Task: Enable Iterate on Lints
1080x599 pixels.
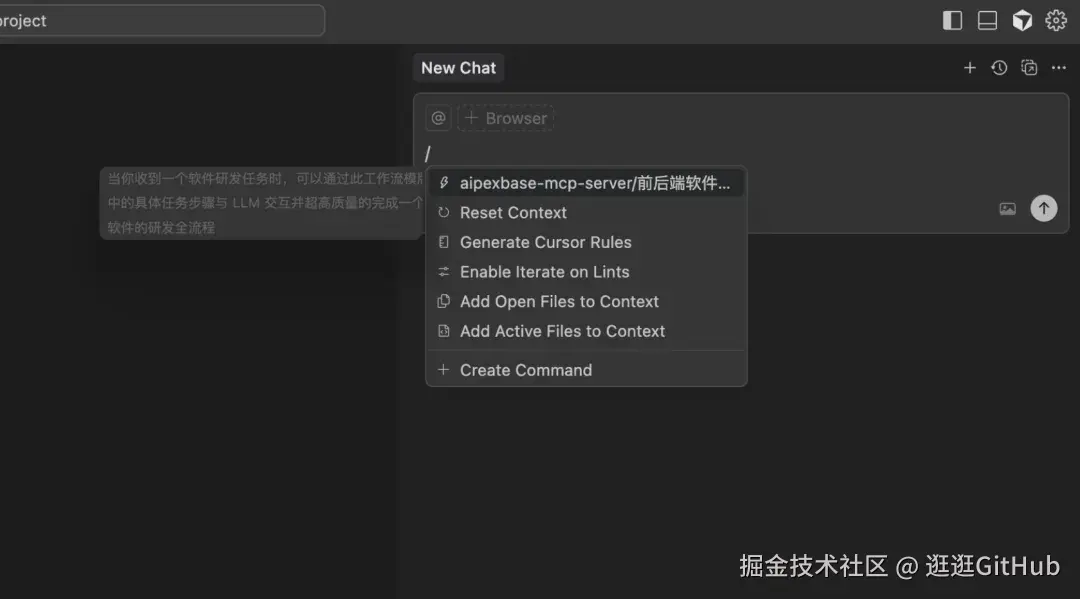Action: click(x=545, y=271)
